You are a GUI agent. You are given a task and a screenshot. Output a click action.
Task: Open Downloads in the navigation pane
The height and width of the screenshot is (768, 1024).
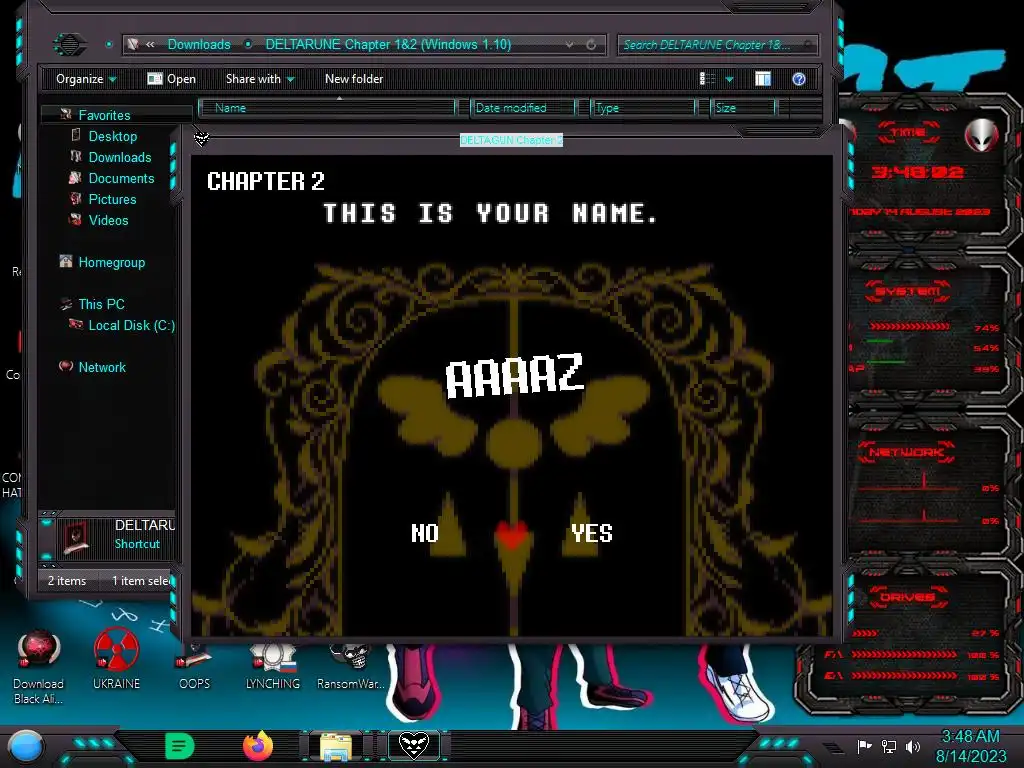120,157
